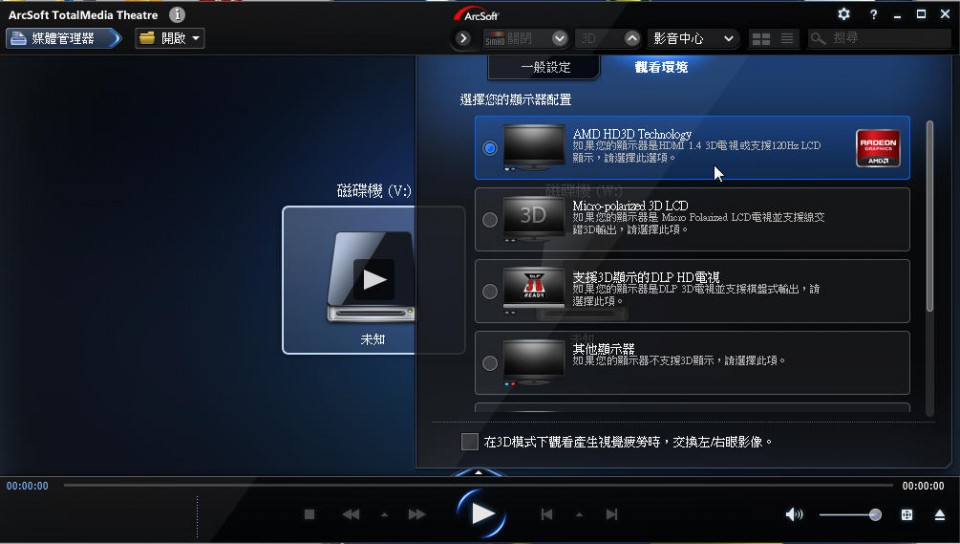Click the 3D monitor icon for Micro-polarized LCD
Viewport: 960px width, 544px height.
(534, 219)
